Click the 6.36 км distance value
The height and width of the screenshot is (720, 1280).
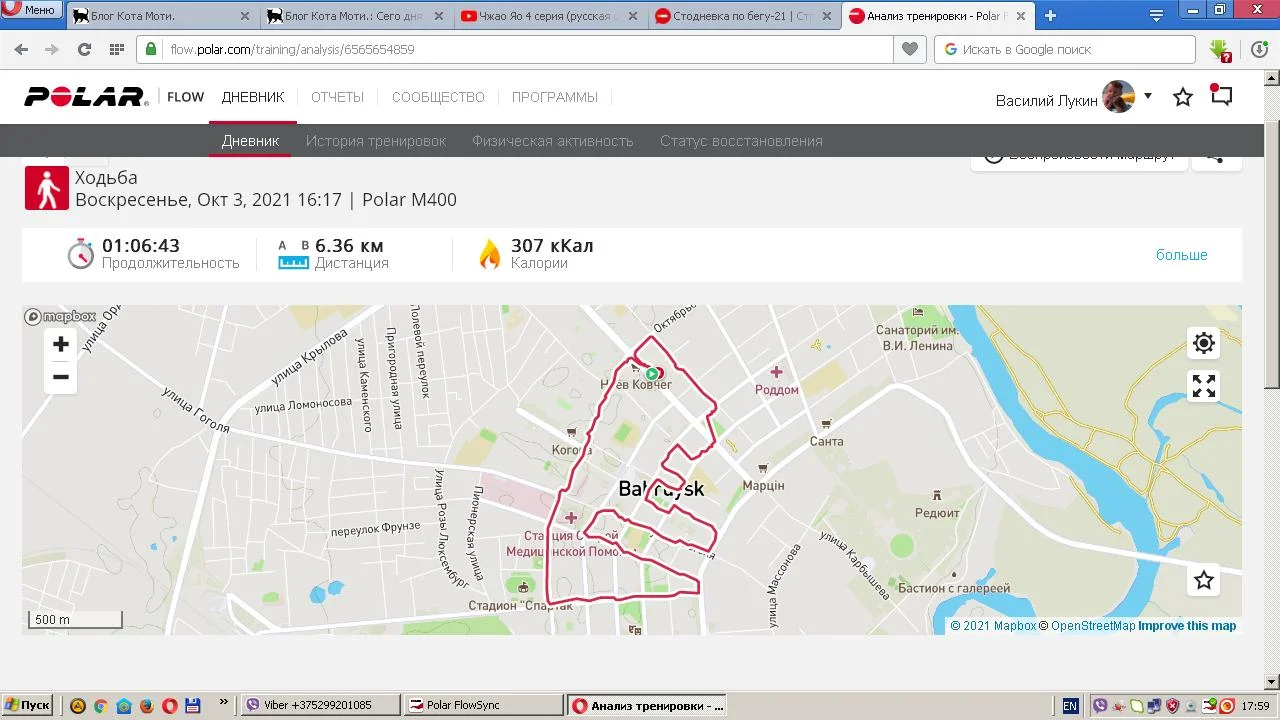tap(349, 245)
